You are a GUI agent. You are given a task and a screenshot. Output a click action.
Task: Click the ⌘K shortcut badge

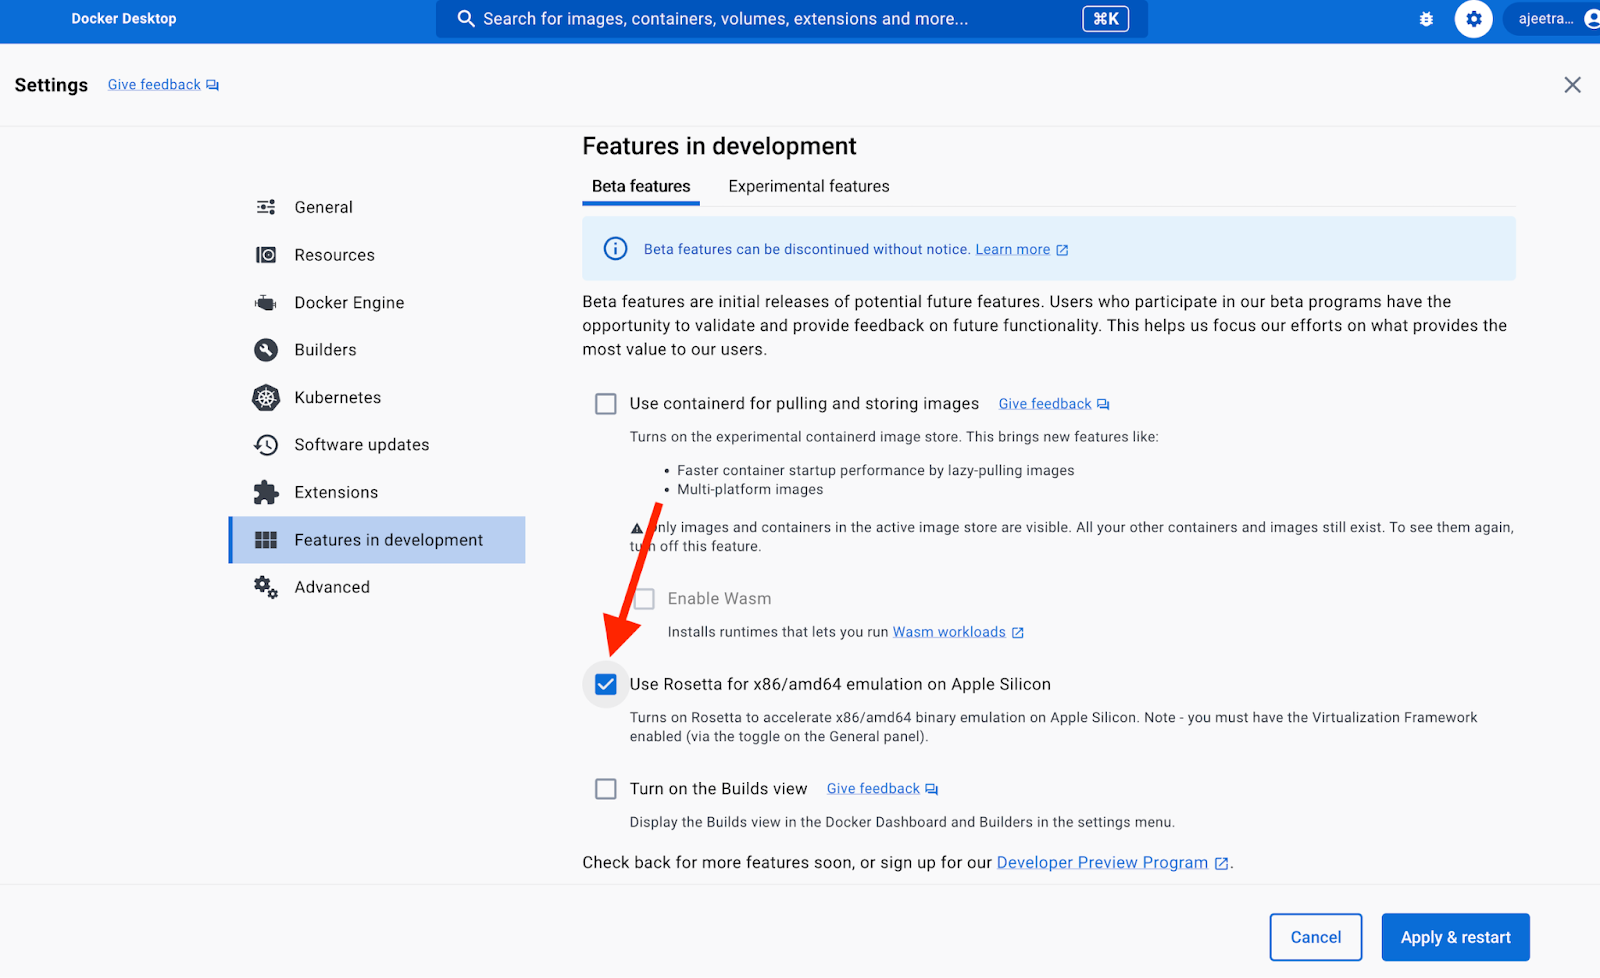coord(1106,19)
